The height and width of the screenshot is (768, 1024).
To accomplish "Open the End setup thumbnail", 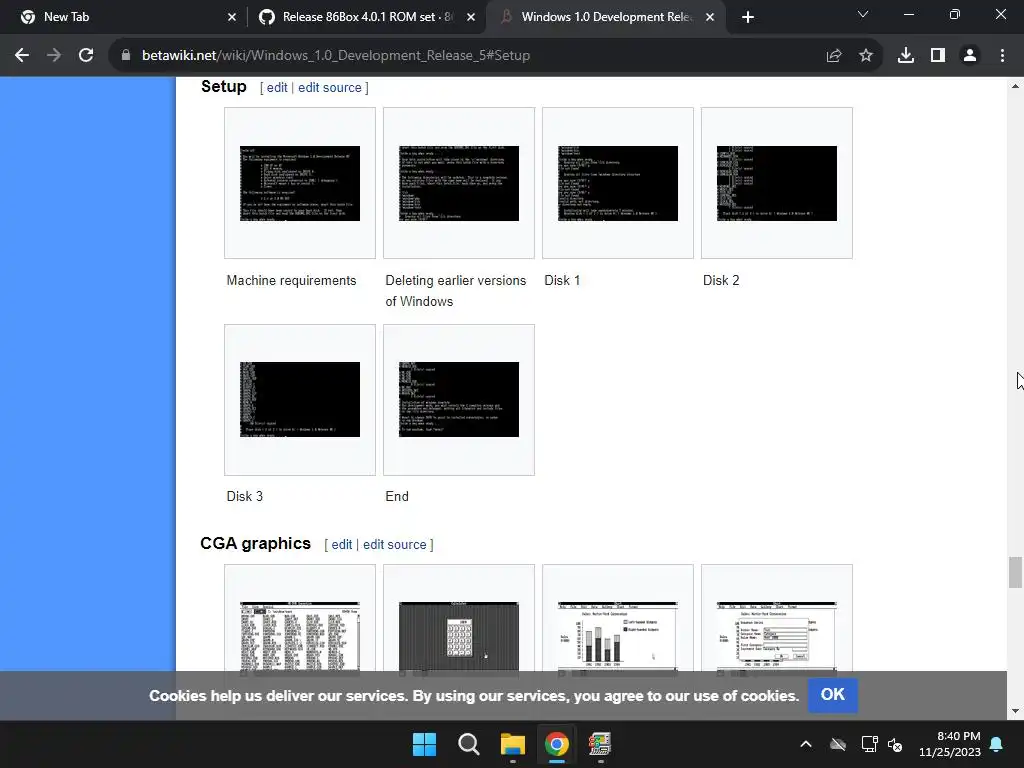I will (459, 400).
